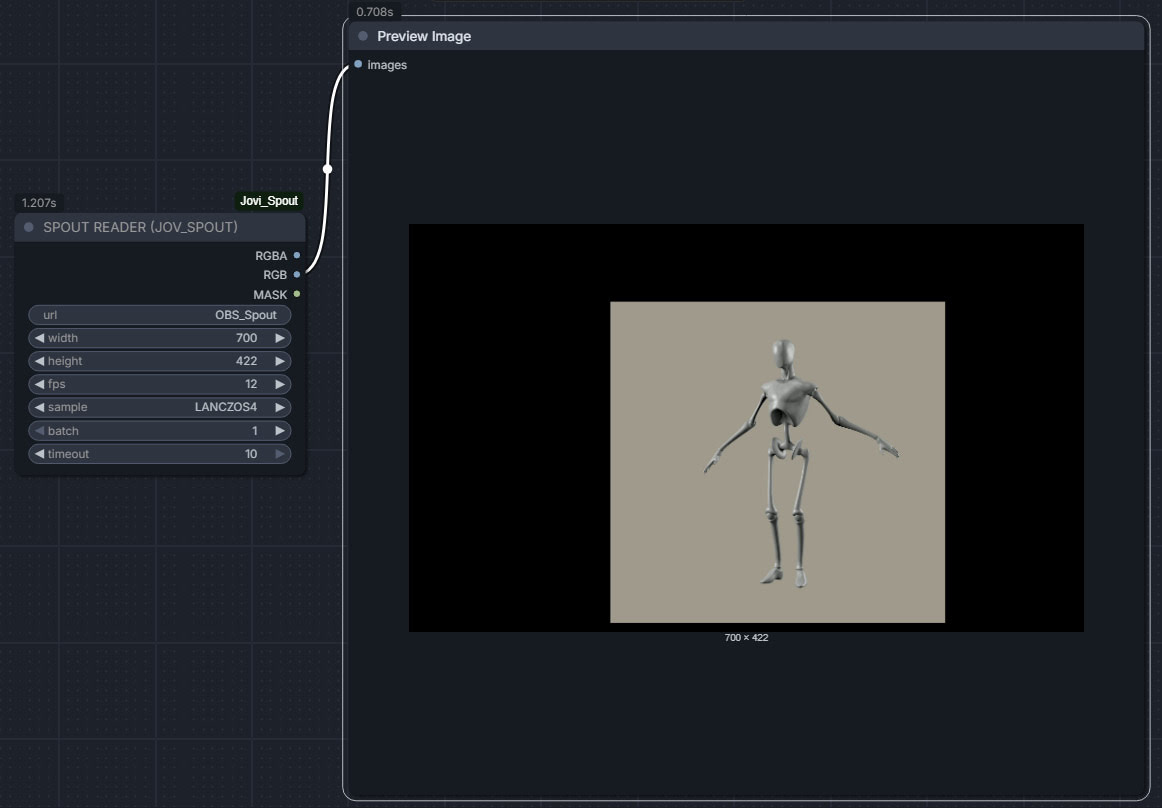Increase fps using the right arrow
The height and width of the screenshot is (808, 1162).
tap(280, 384)
